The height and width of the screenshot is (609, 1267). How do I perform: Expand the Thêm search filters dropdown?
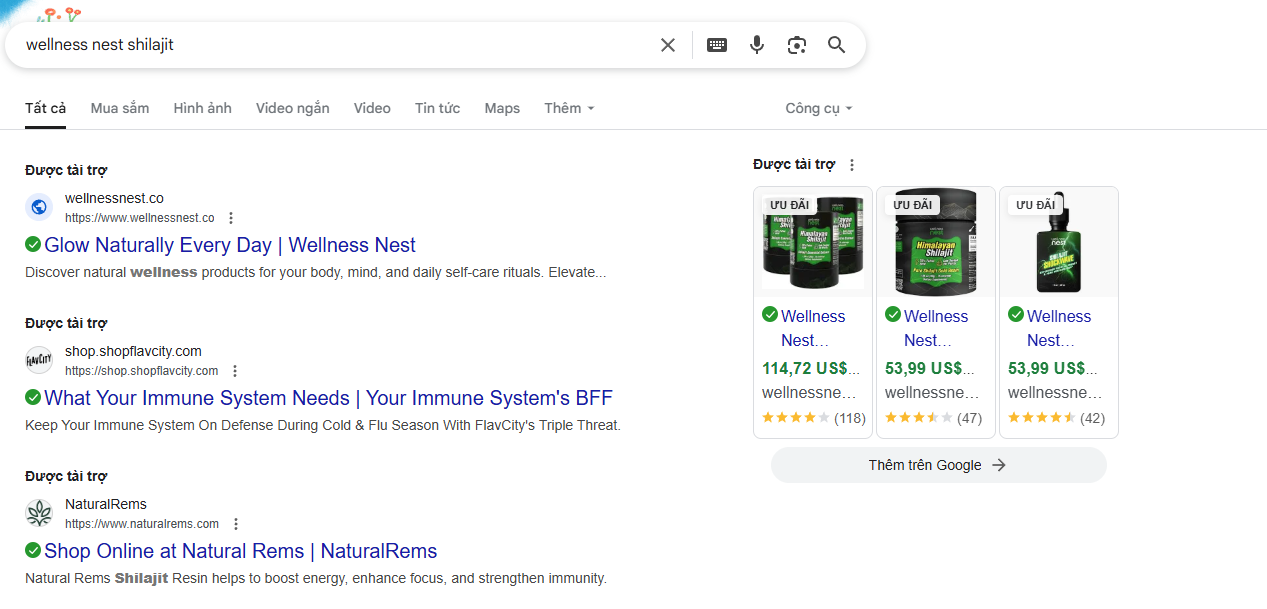(x=569, y=108)
